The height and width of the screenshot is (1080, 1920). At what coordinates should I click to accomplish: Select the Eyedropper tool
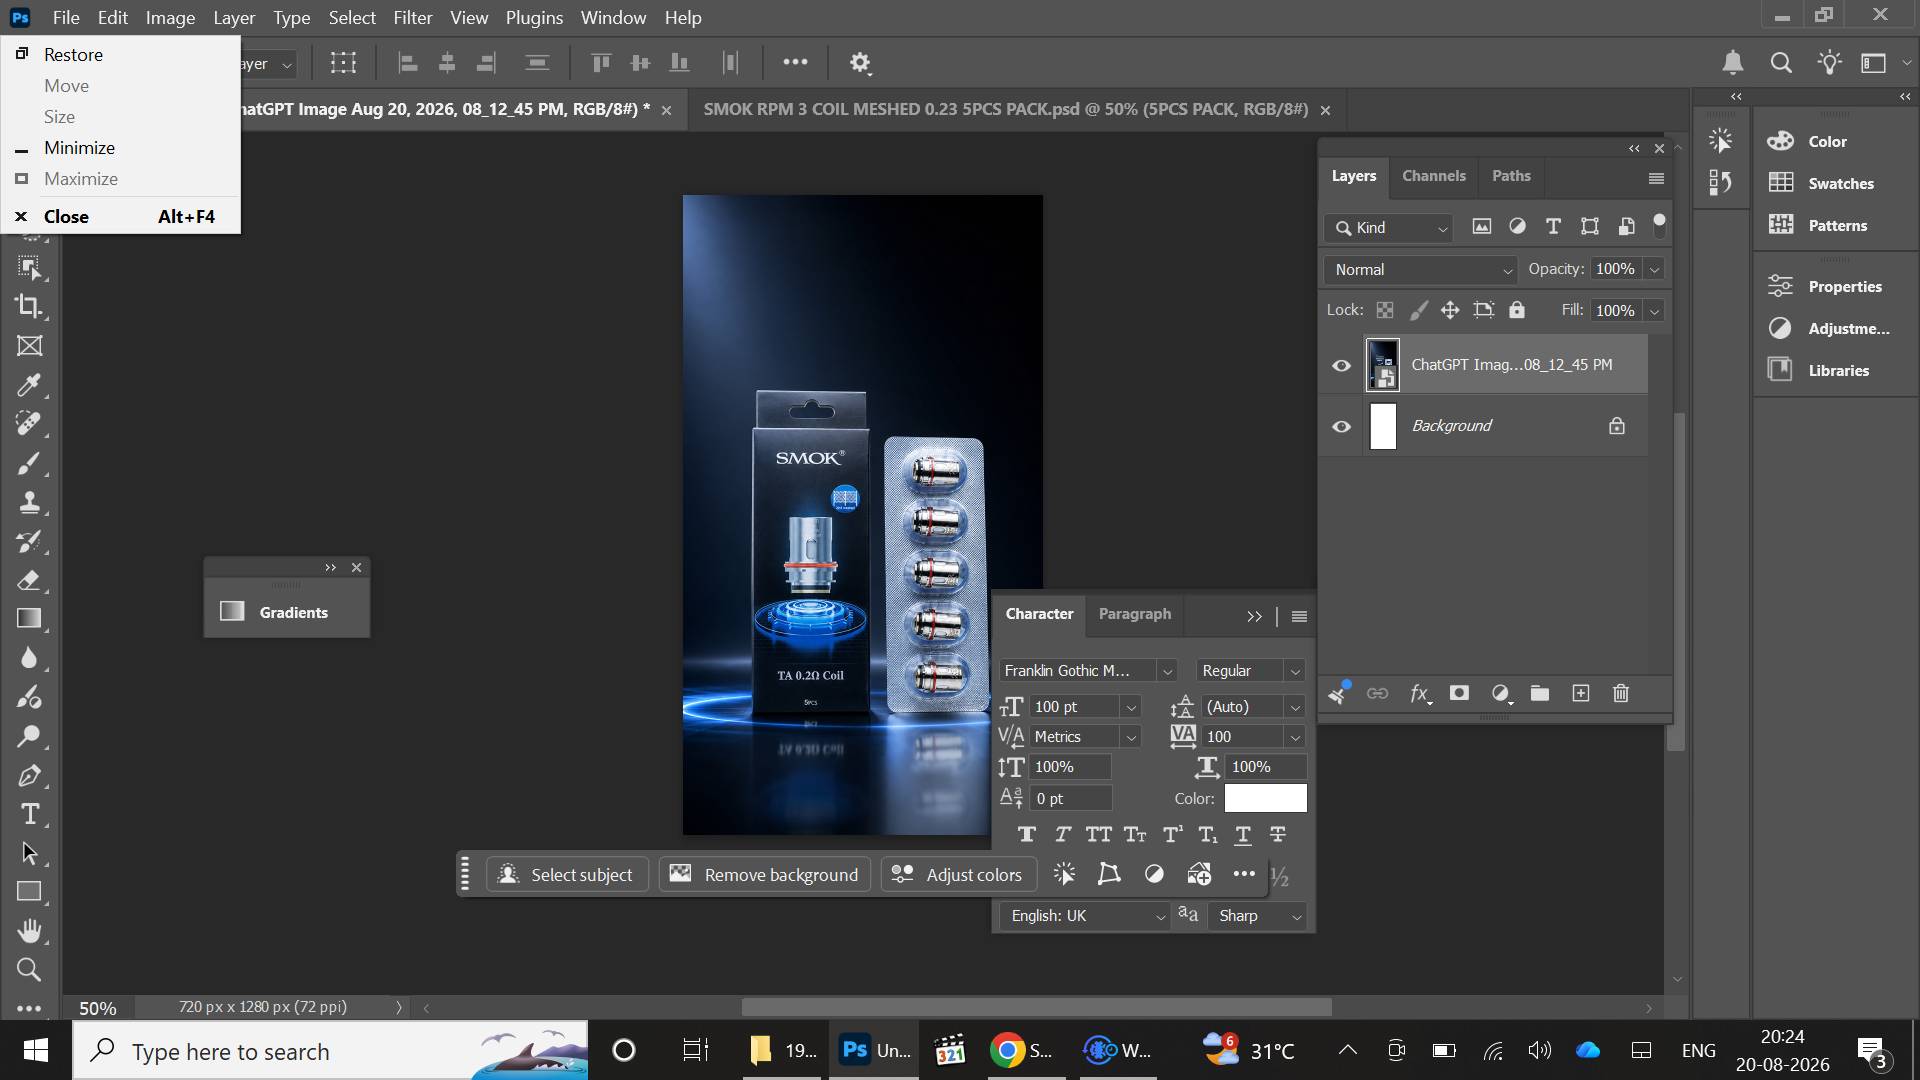29,385
